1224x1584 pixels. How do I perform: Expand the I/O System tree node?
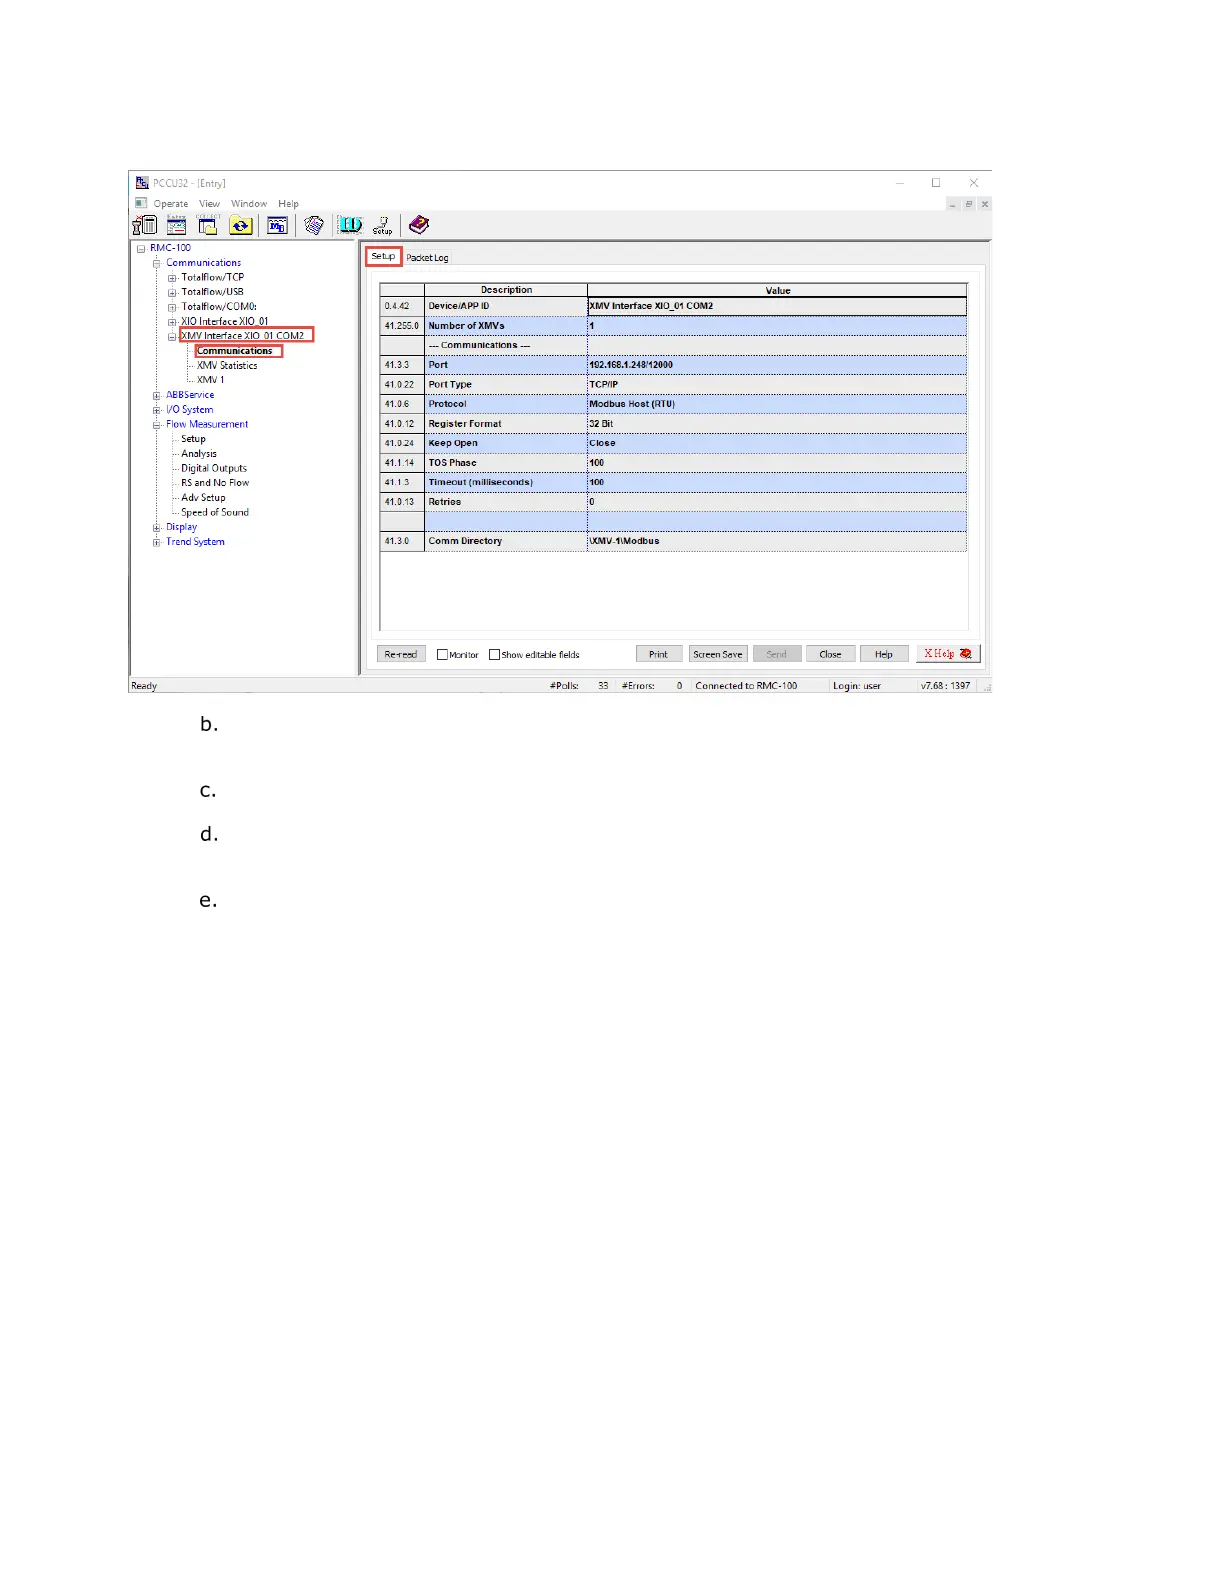pyautogui.click(x=157, y=410)
